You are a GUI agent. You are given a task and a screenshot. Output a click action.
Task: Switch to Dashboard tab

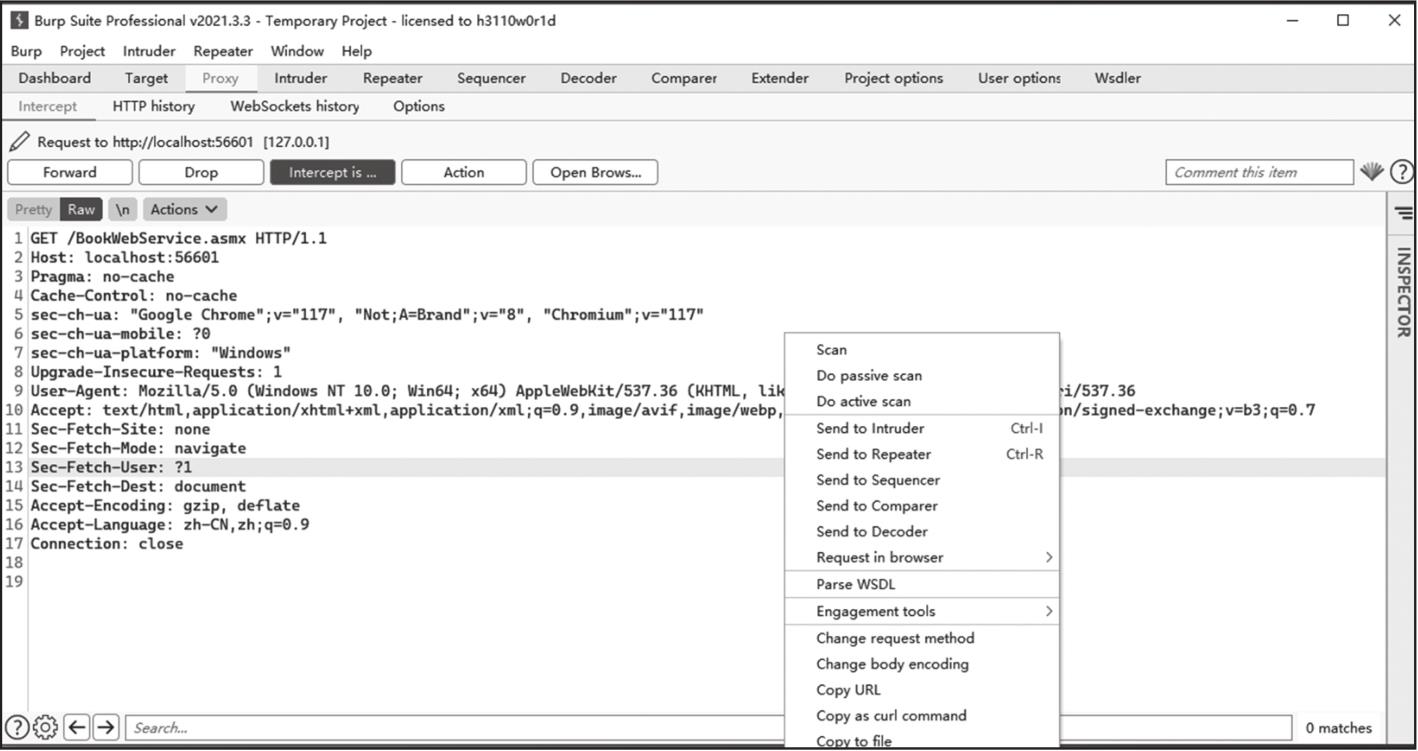[x=54, y=78]
